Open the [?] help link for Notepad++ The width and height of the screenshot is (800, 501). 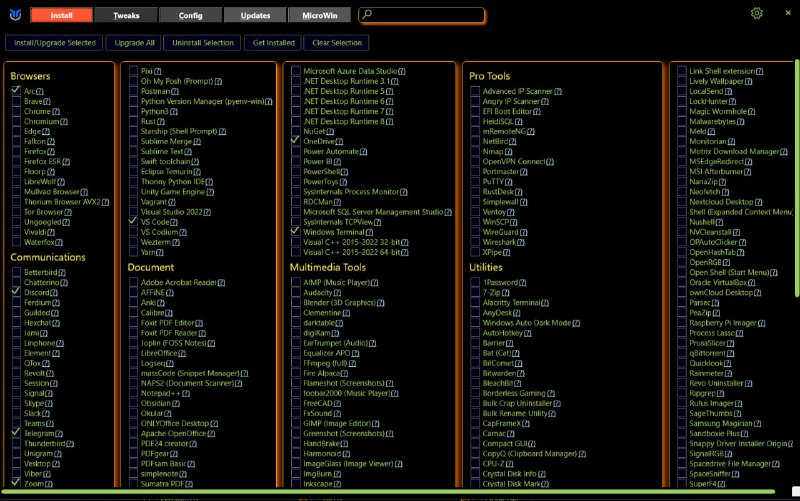click(x=187, y=393)
